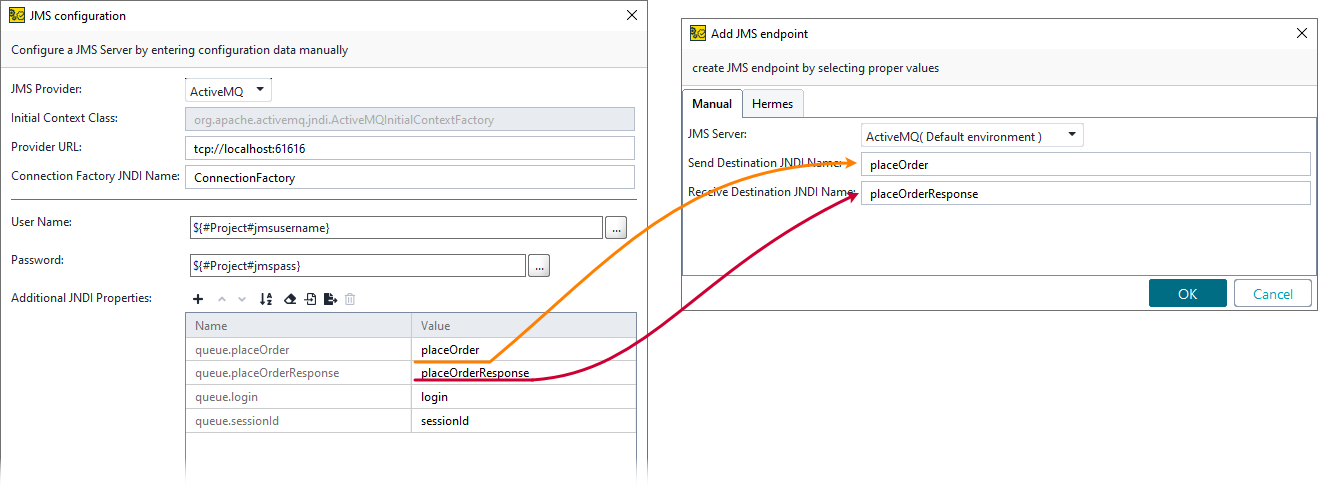The height and width of the screenshot is (488, 1318).
Task: Click the Add JMS endpoint window logo icon
Action: [698, 33]
